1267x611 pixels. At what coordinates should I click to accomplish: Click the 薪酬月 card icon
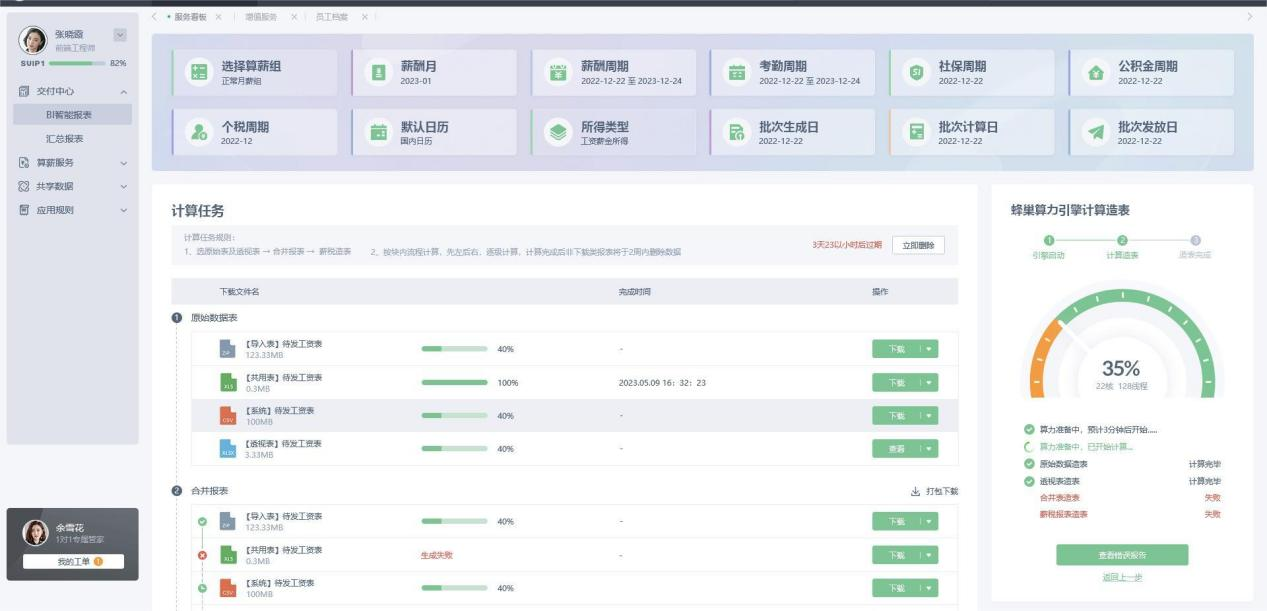(378, 72)
